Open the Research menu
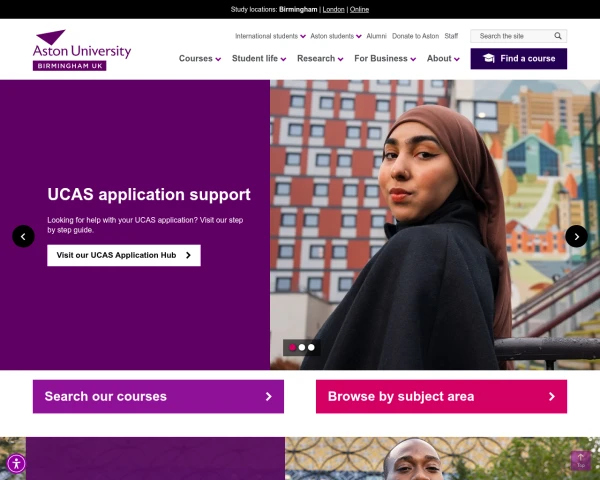Viewport: 600px width, 480px height. tap(320, 59)
